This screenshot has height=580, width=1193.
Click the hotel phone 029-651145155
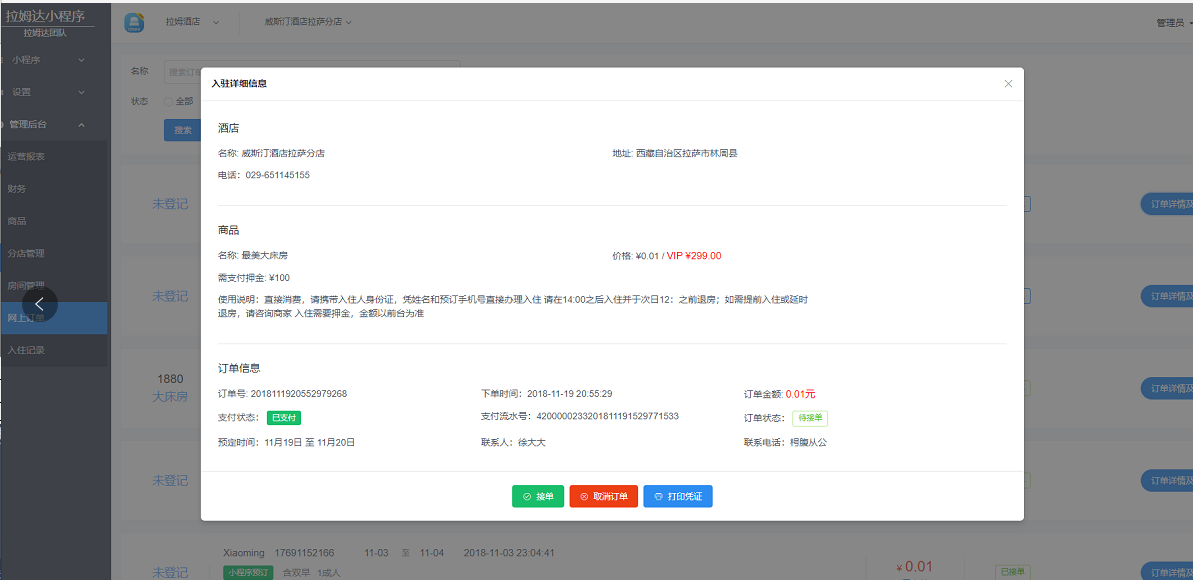click(277, 174)
